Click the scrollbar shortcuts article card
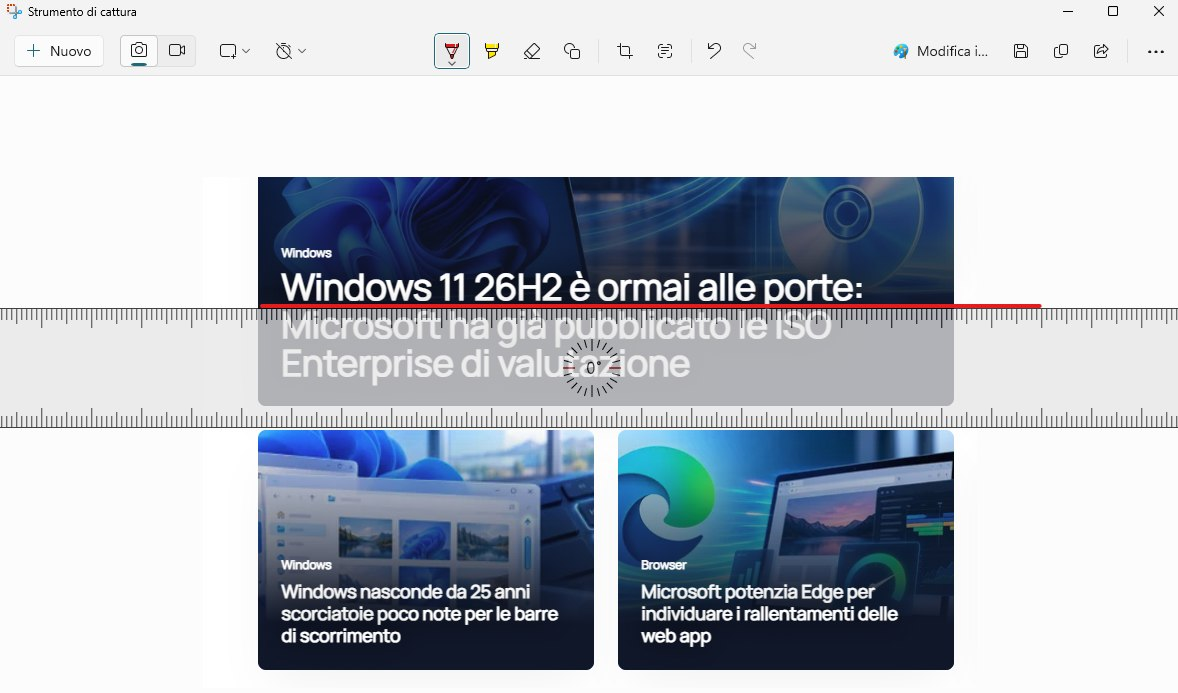Screen dimensions: 1178x693 [426, 549]
